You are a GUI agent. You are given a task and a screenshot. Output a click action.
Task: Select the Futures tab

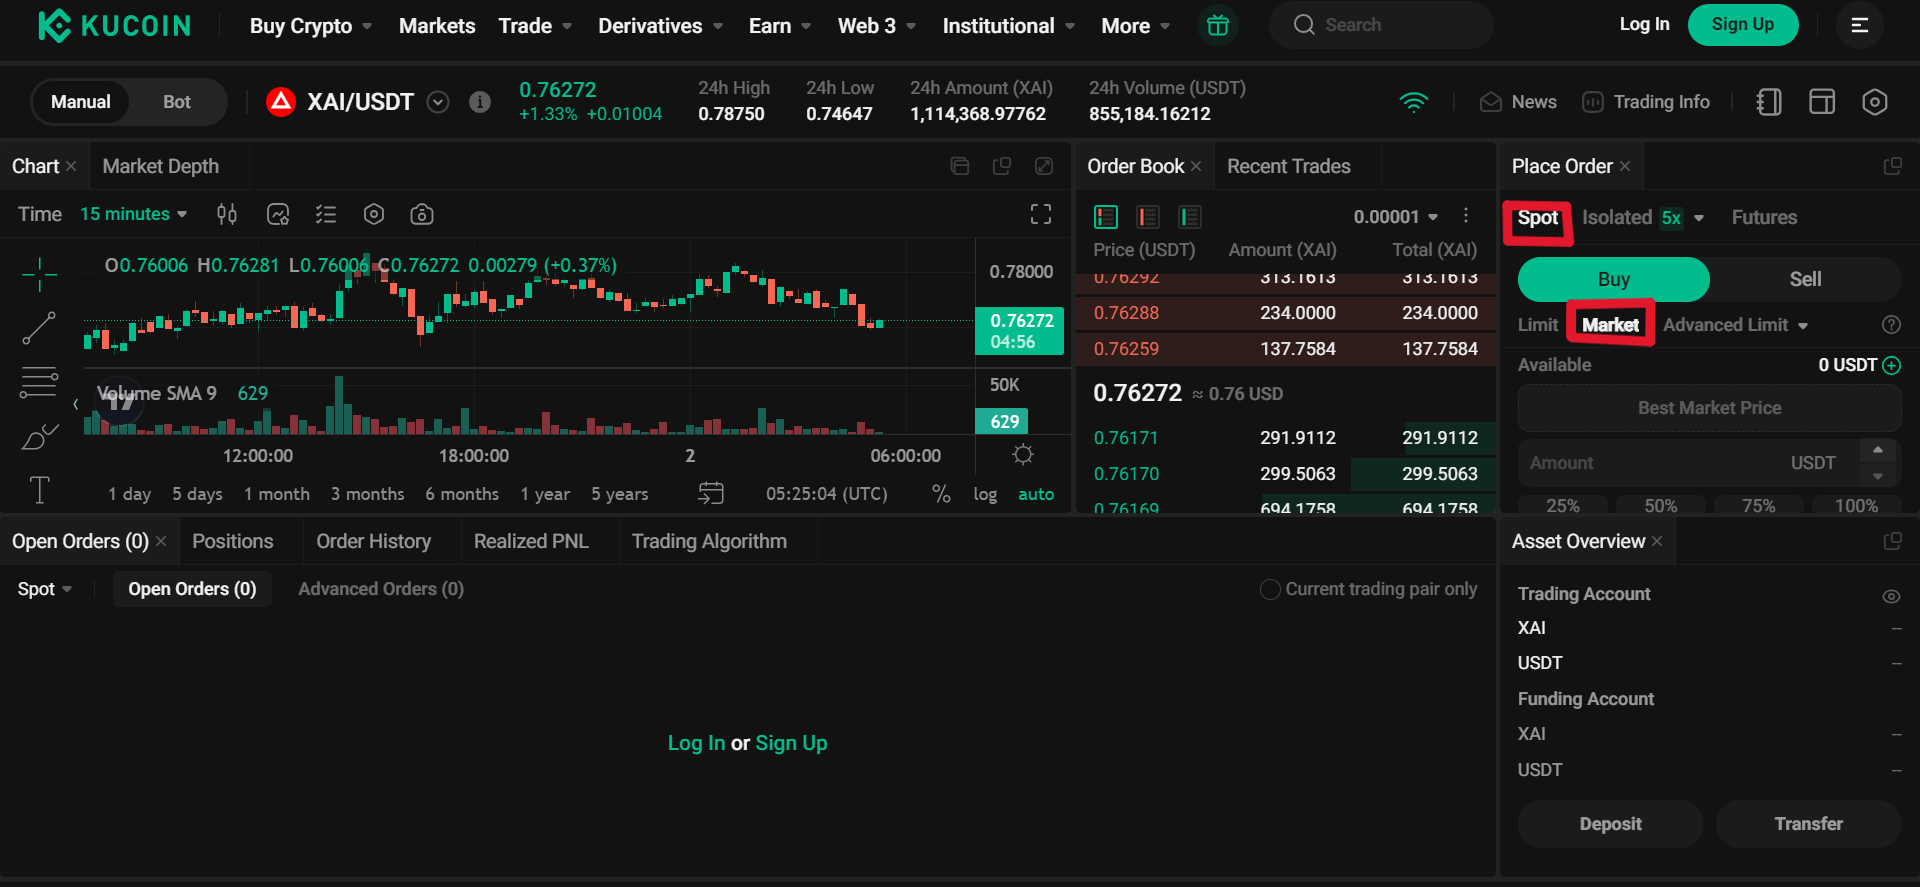click(x=1764, y=217)
